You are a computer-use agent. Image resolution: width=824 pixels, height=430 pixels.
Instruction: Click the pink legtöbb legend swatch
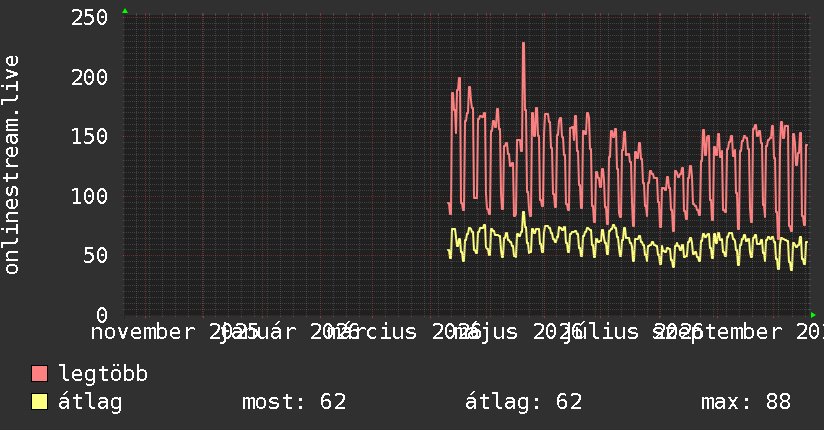[39, 373]
